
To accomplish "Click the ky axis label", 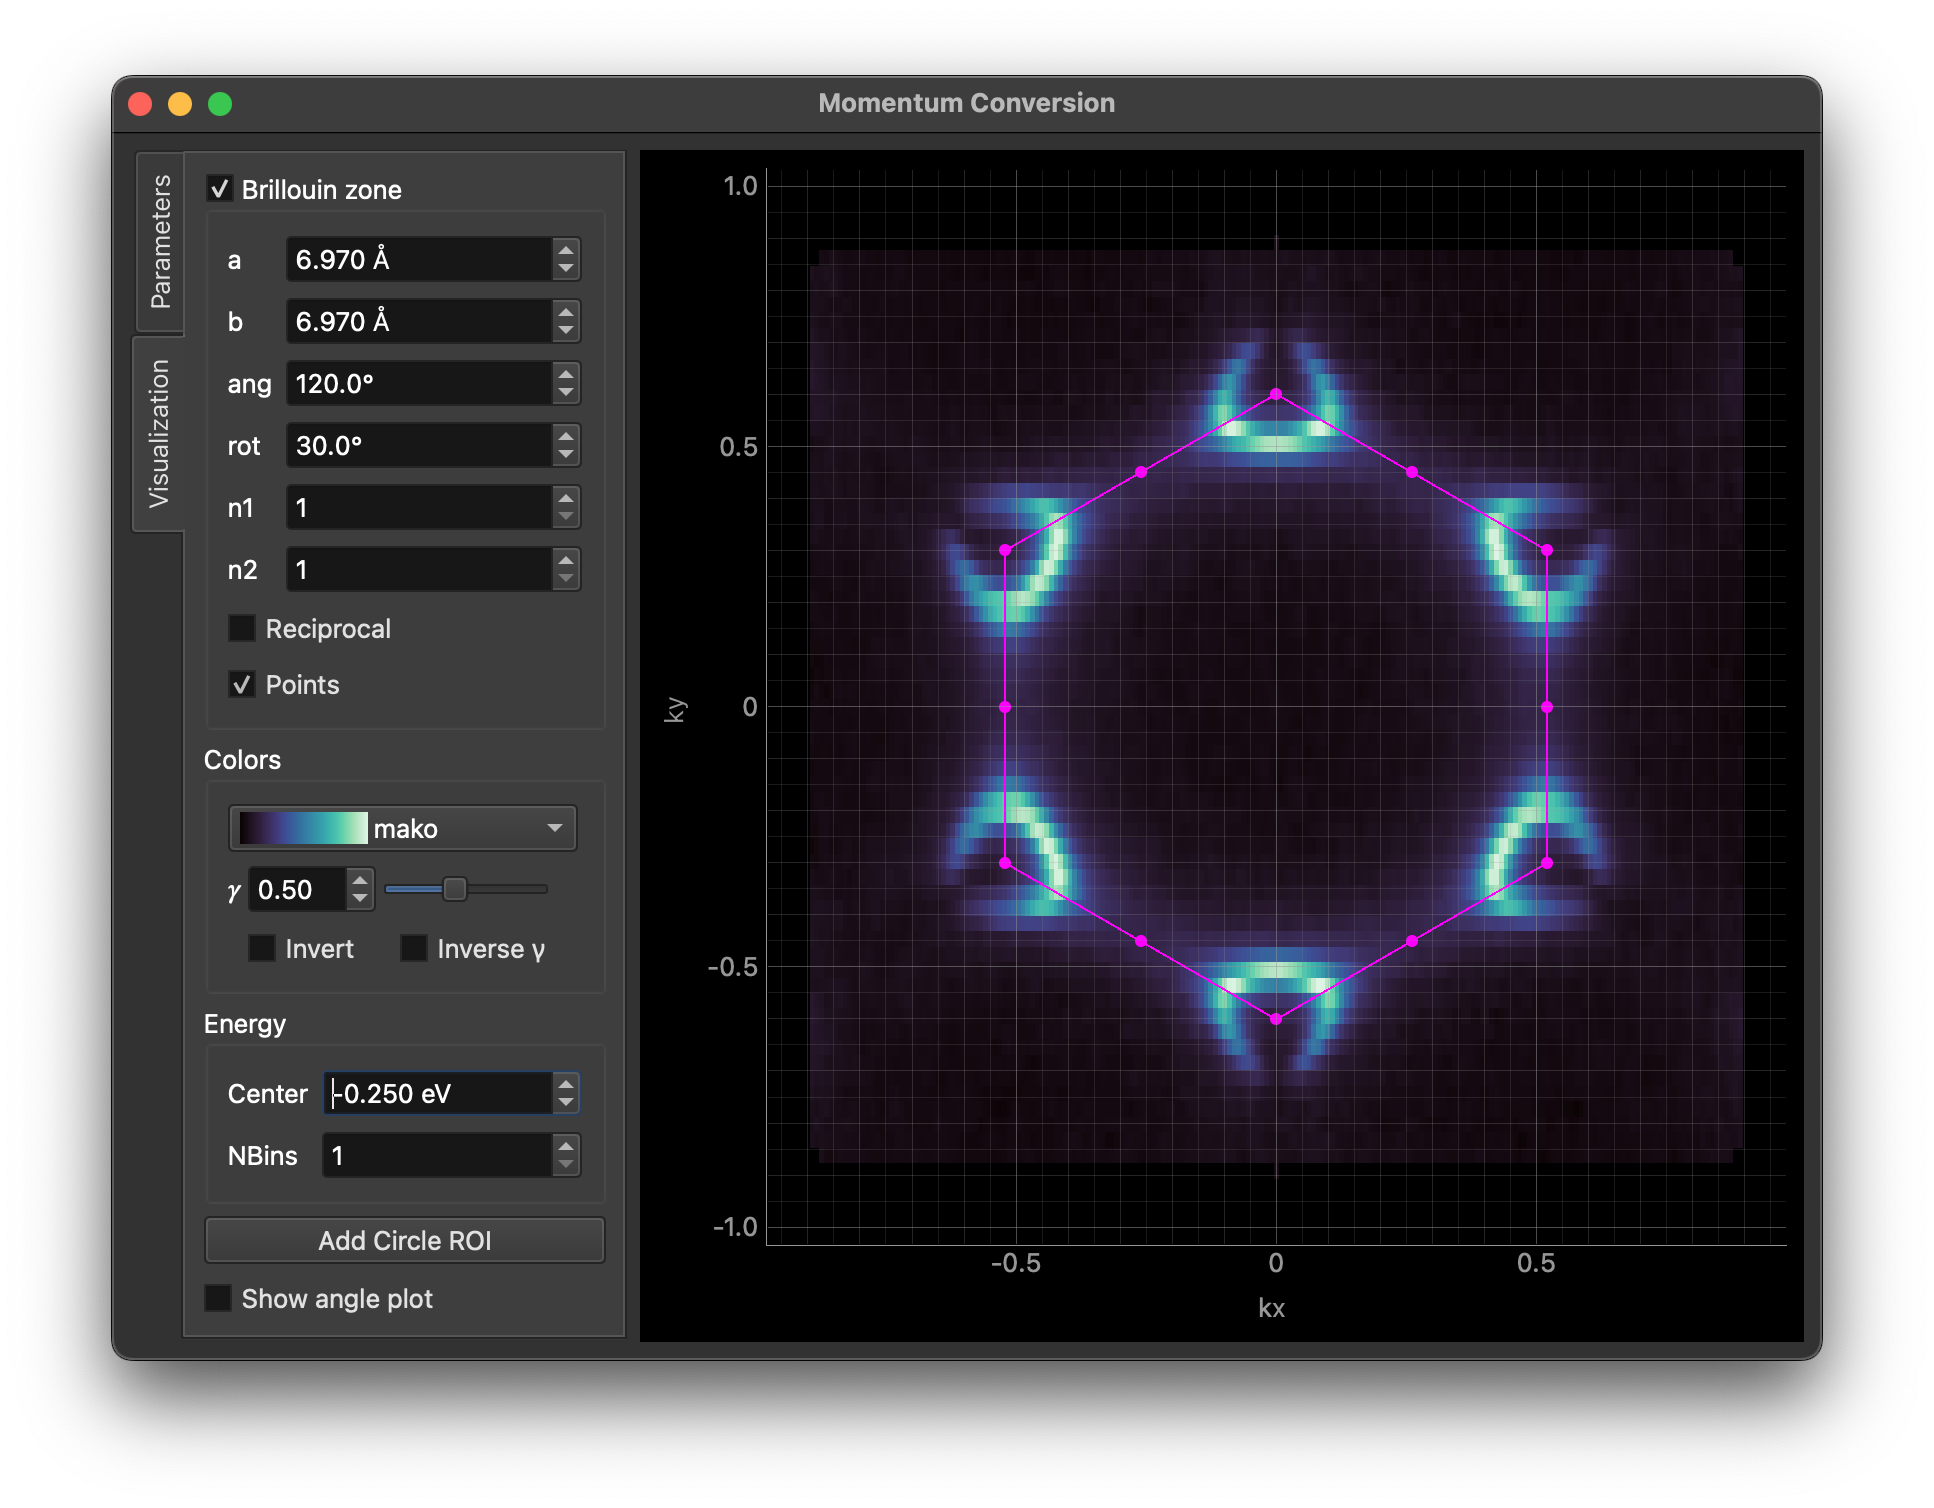I will pyautogui.click(x=676, y=709).
